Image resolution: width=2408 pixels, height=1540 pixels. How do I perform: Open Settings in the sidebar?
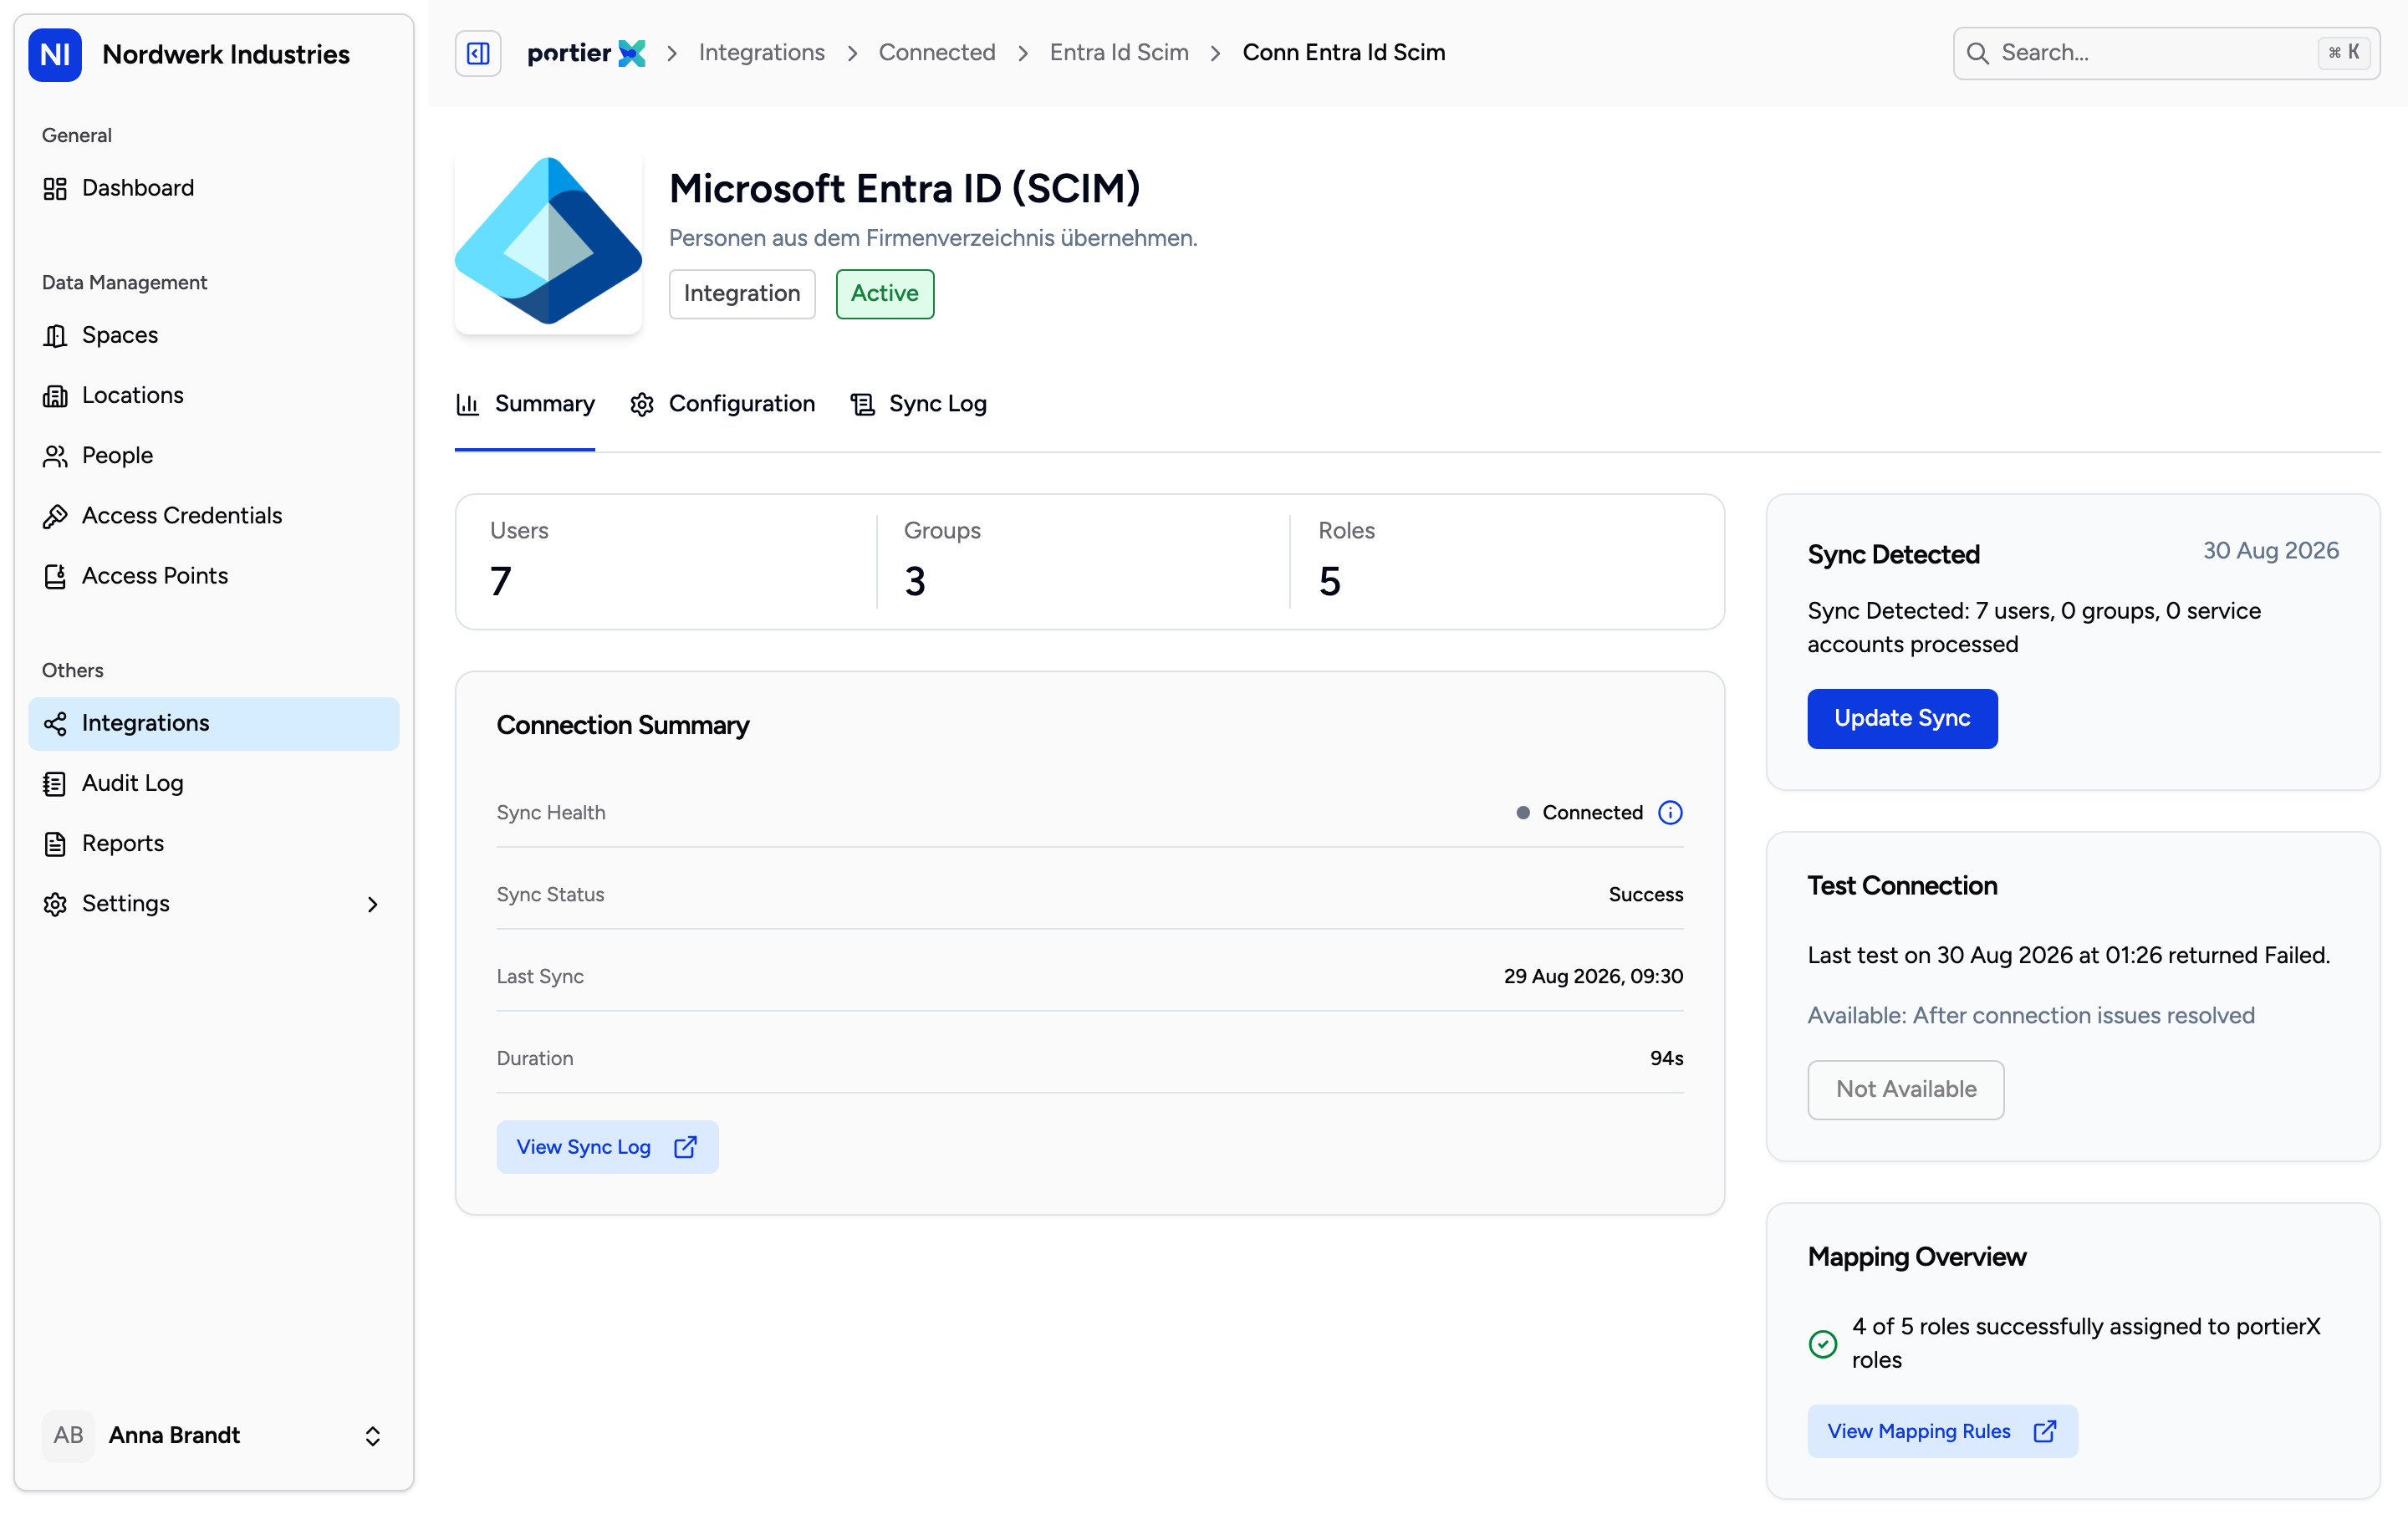pos(213,903)
